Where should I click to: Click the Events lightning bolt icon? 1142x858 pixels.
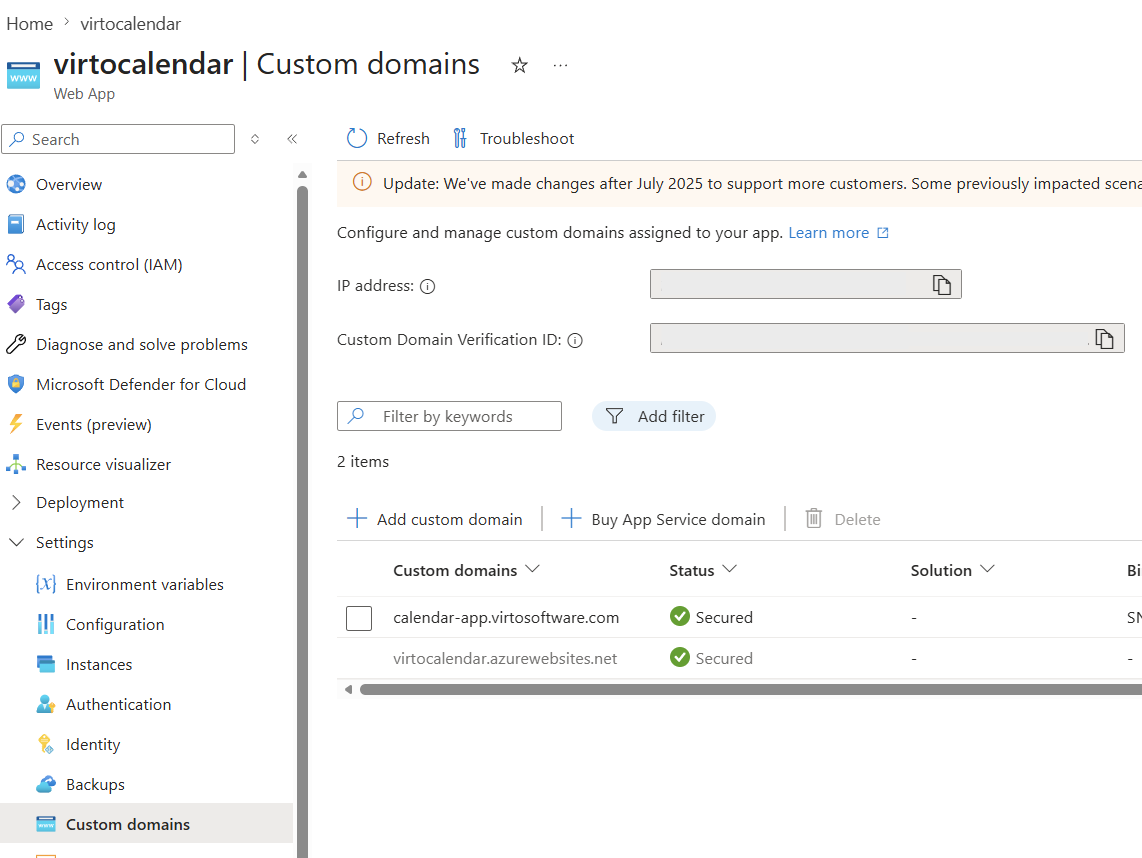[16, 425]
